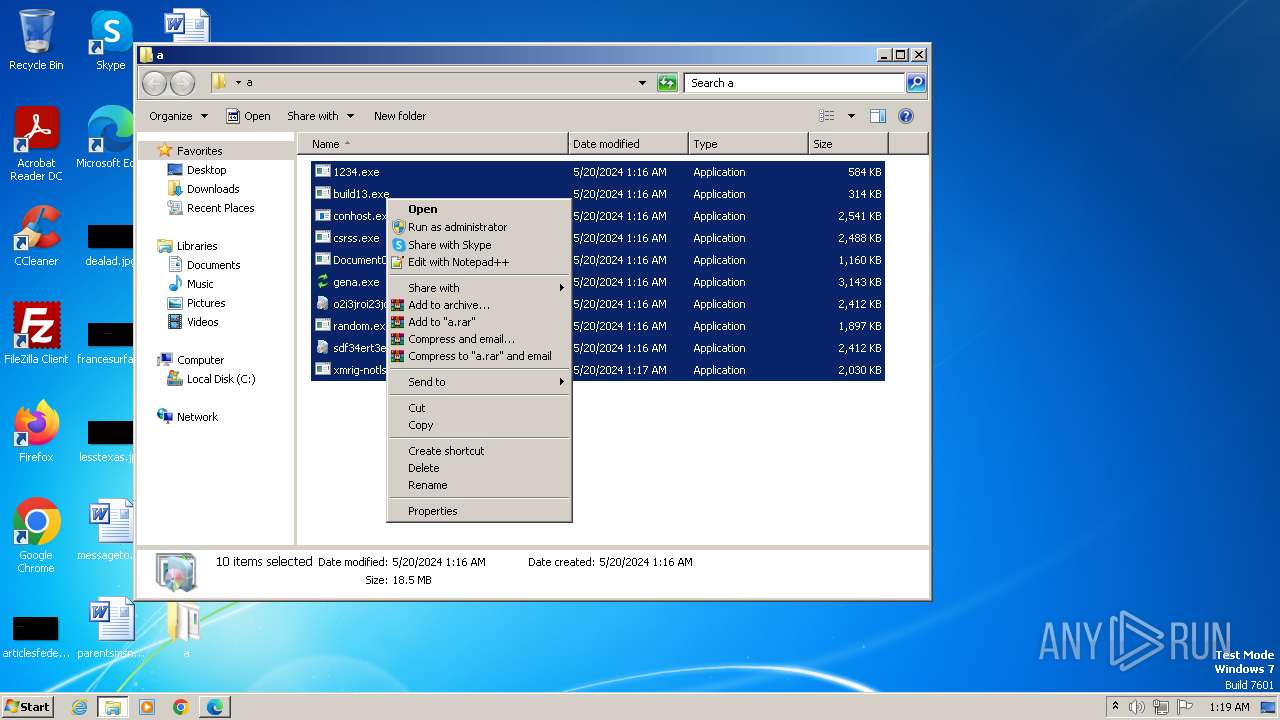Toggle the preview pane icon
This screenshot has width=1280, height=720.
[878, 116]
